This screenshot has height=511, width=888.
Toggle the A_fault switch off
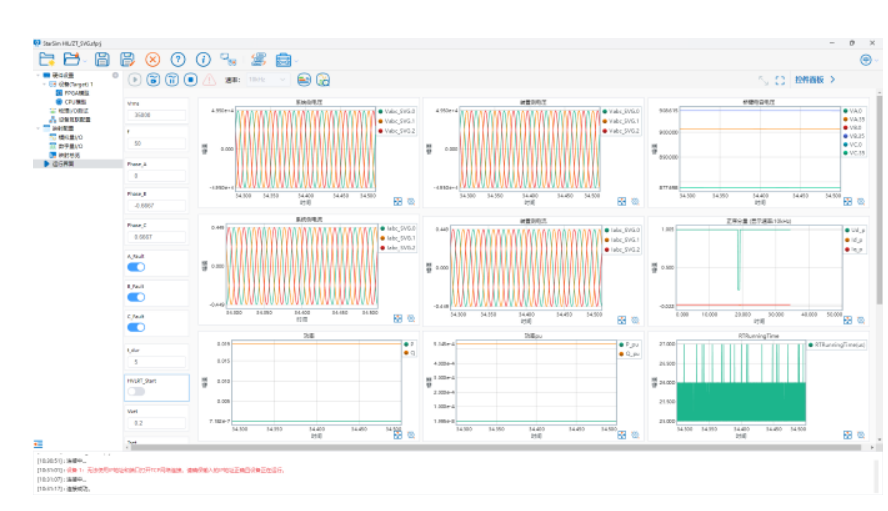pyautogui.click(x=136, y=267)
